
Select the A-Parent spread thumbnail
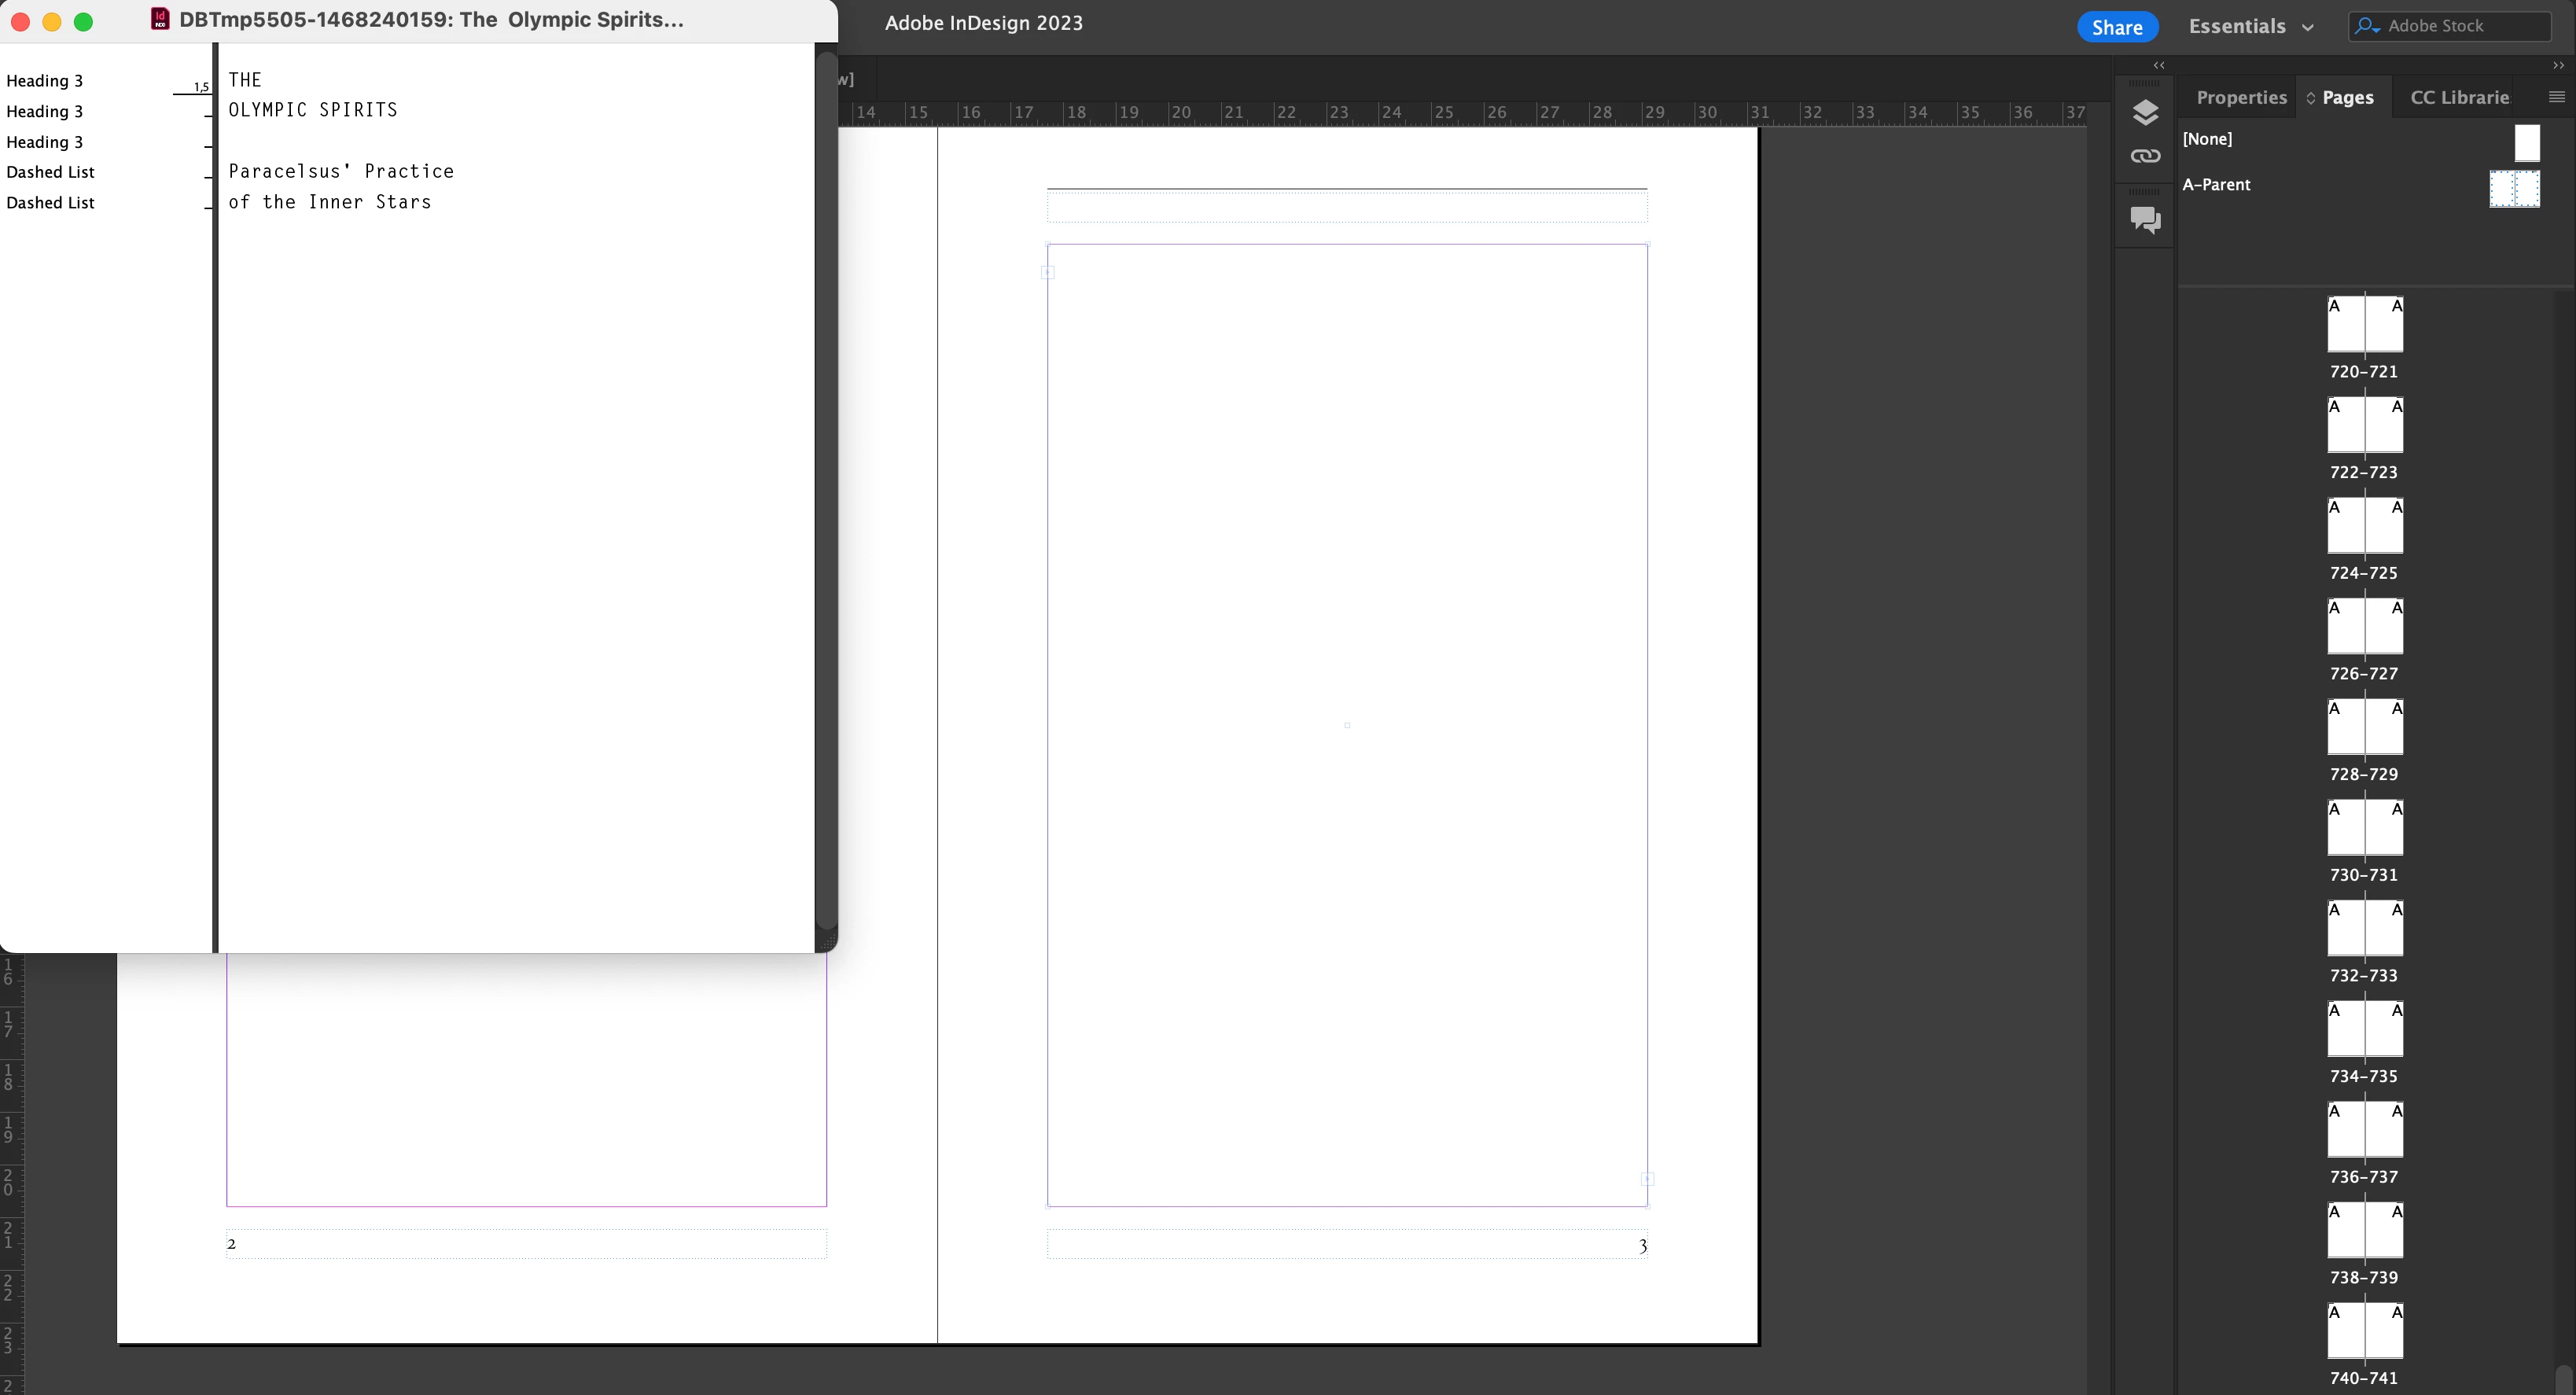pyautogui.click(x=2513, y=188)
